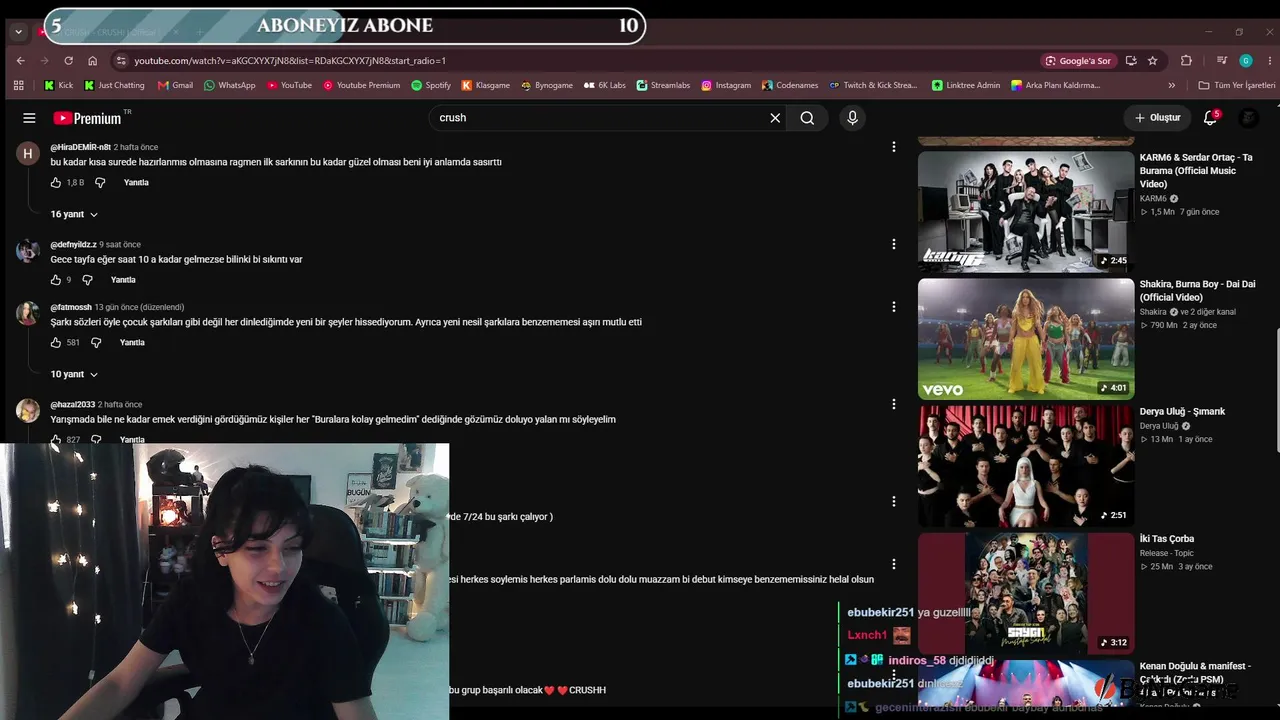Reply to fatmossh's comment with Yanıtla

click(x=132, y=343)
